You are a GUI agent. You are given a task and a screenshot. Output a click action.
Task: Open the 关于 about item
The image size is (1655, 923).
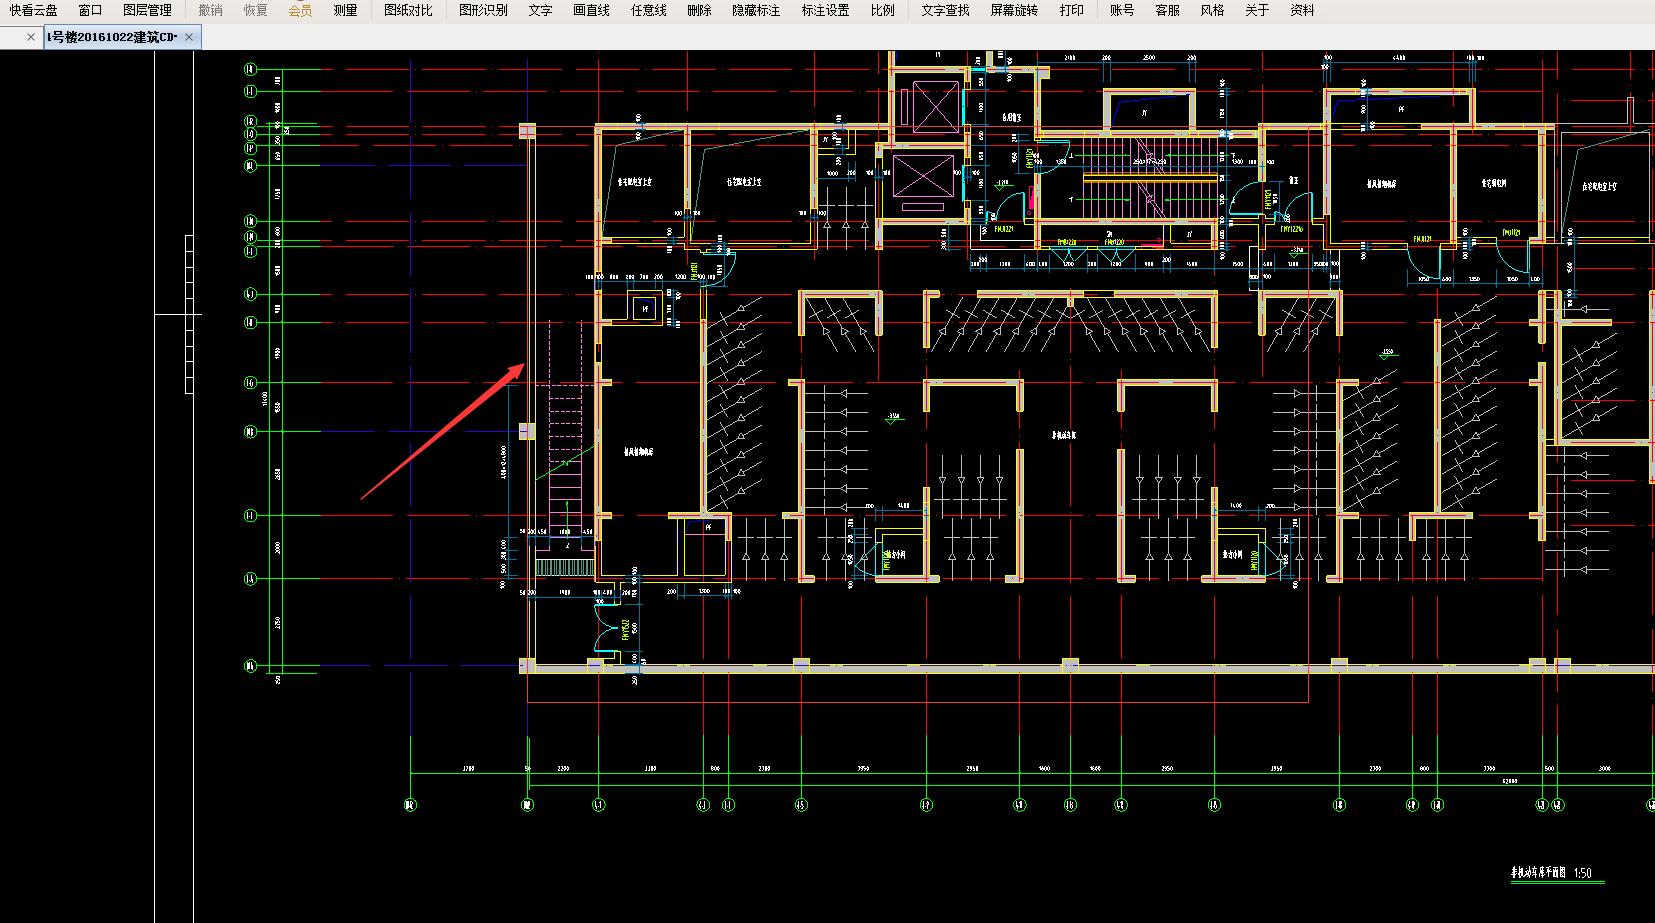tap(1257, 10)
